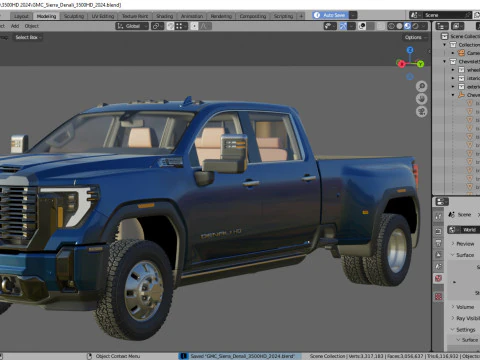The image size is (480, 360).
Task: Open the proportional editing falloff selector
Action: click(x=205, y=26)
